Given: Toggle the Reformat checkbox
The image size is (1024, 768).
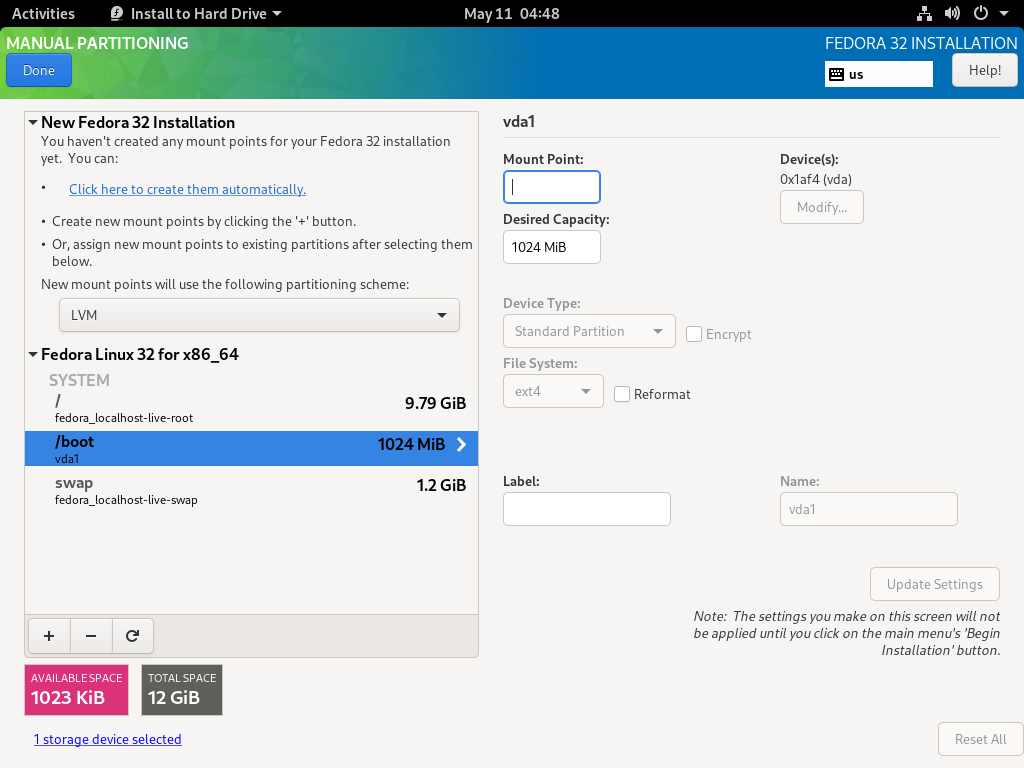Looking at the screenshot, I should [x=622, y=394].
